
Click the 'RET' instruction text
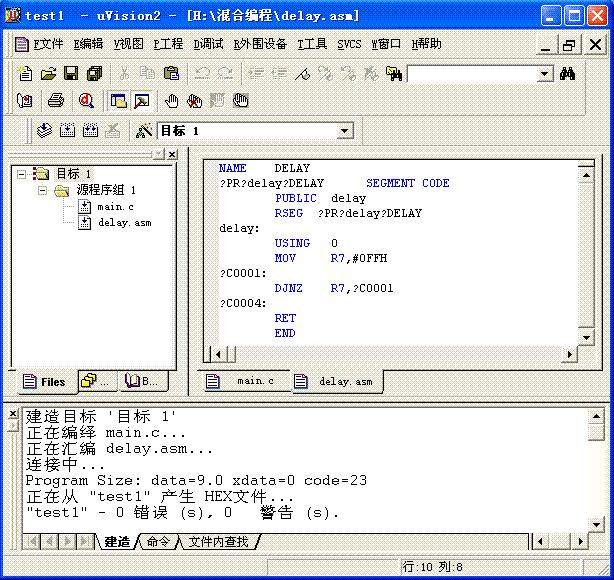pos(285,318)
